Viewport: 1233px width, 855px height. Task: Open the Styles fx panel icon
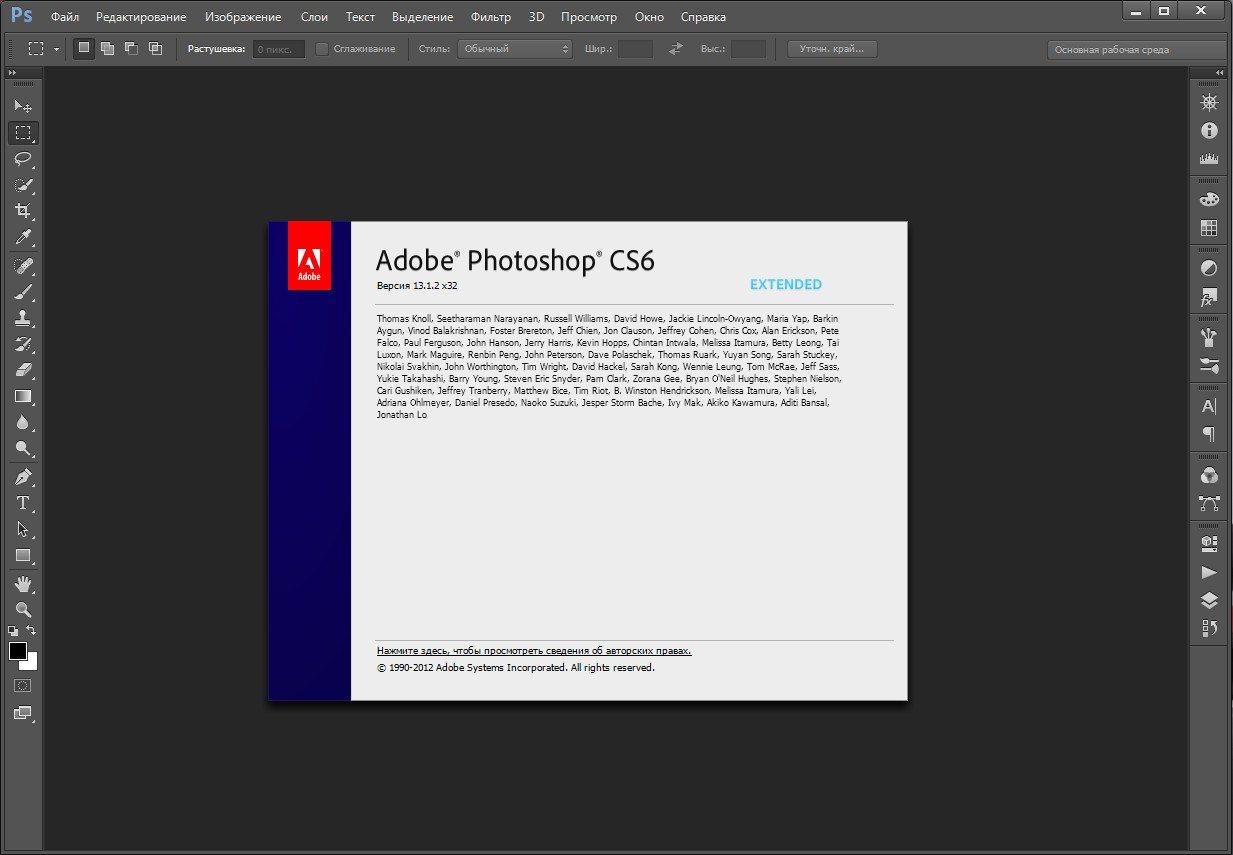[x=1209, y=298]
